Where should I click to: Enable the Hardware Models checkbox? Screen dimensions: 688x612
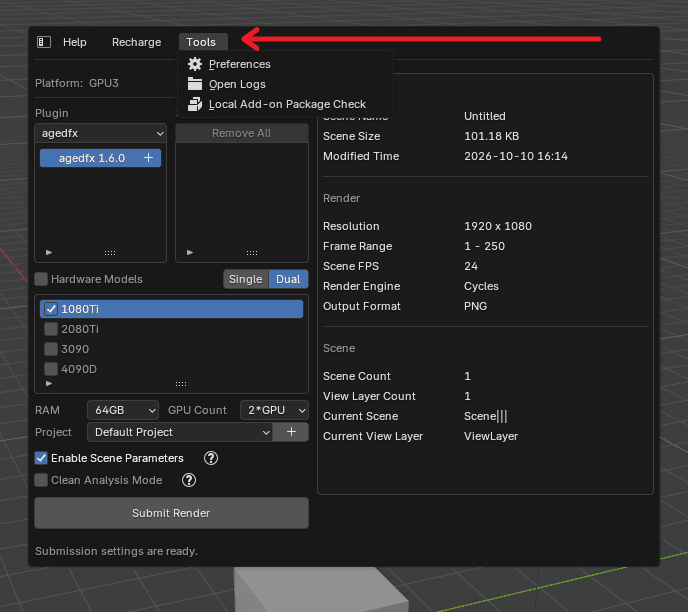[41, 279]
